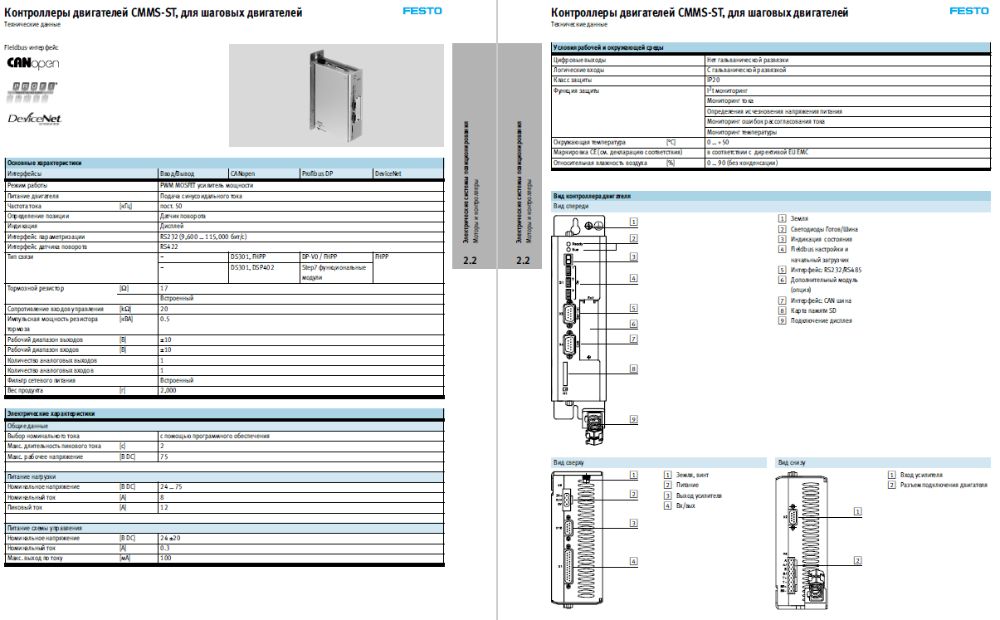Select the 'IP20' protection class value
Viewport: 1000px width, 620px height.
click(713, 80)
